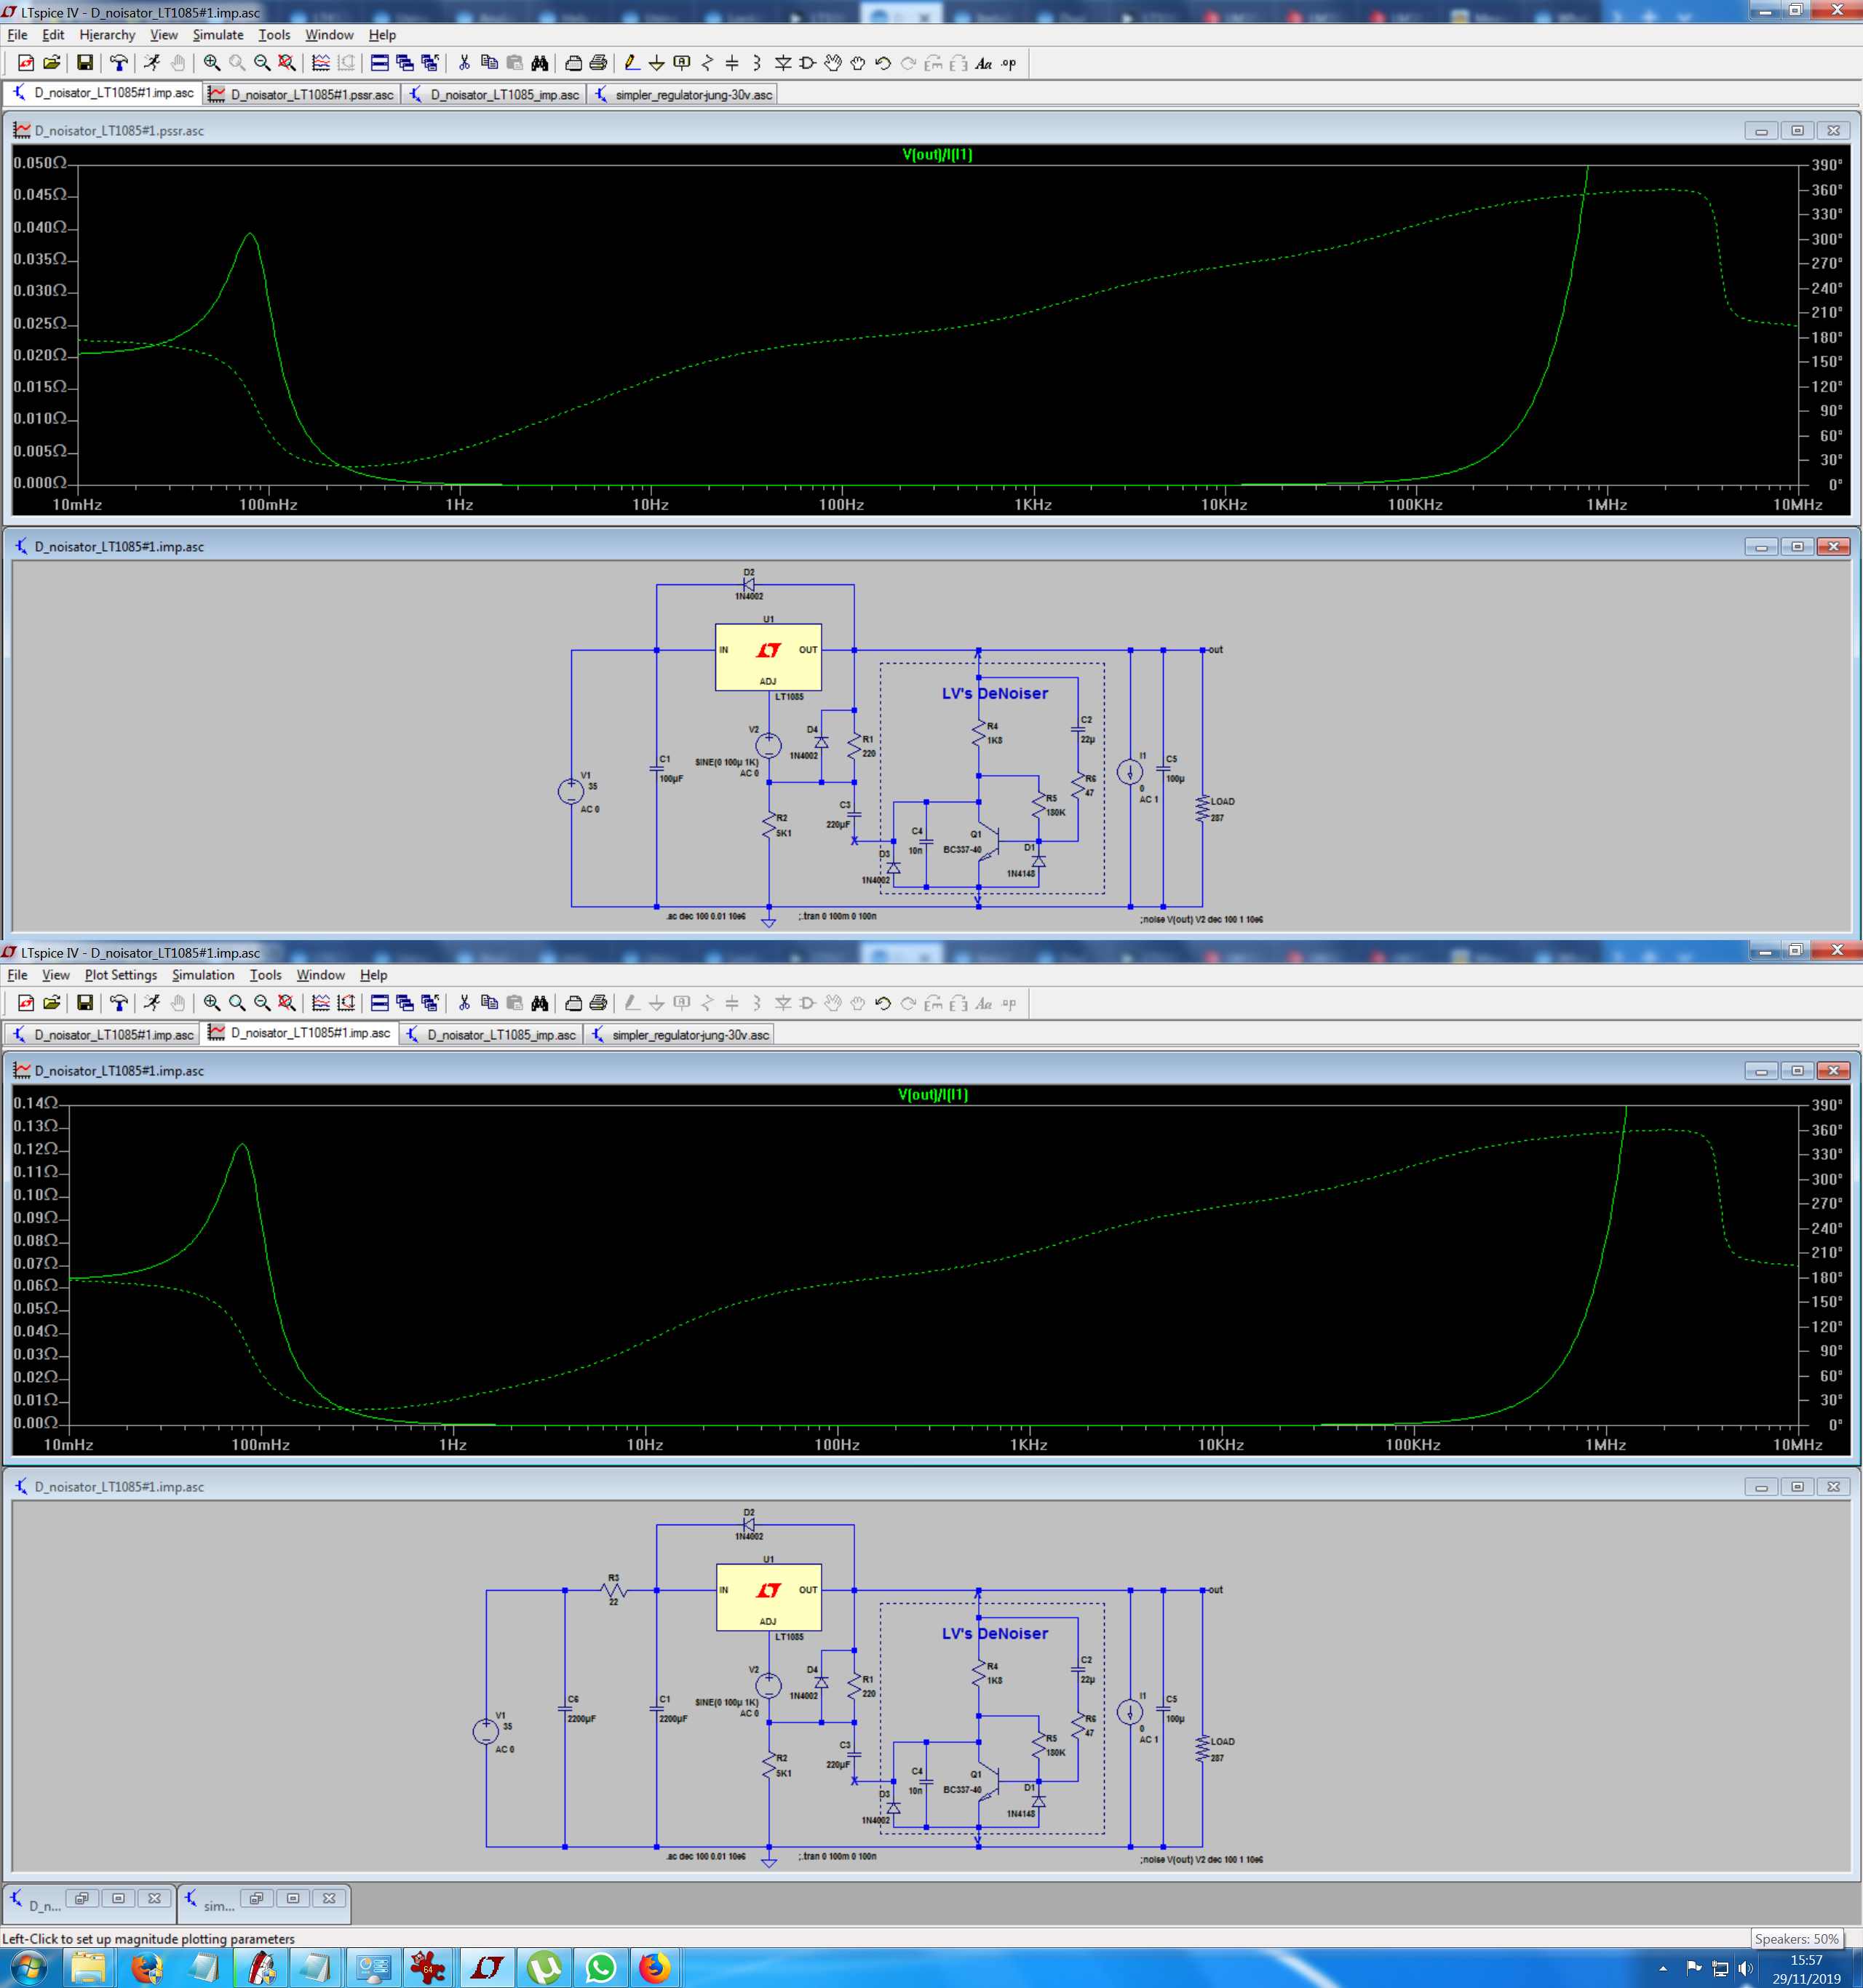Click Cut scissors icon in top LTspice toolbar
The height and width of the screenshot is (1988, 1863).
point(464,63)
